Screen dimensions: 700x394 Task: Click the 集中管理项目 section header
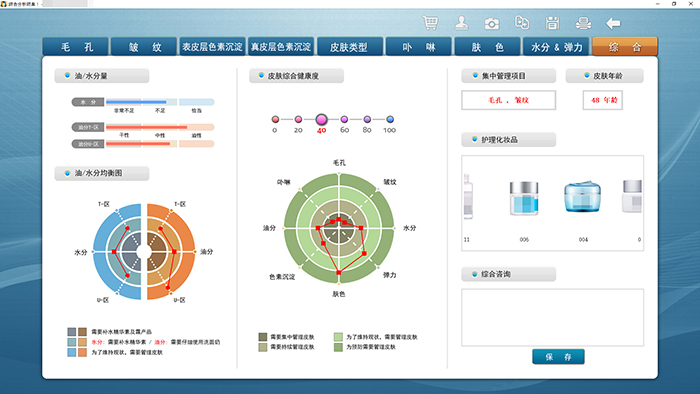pos(508,76)
